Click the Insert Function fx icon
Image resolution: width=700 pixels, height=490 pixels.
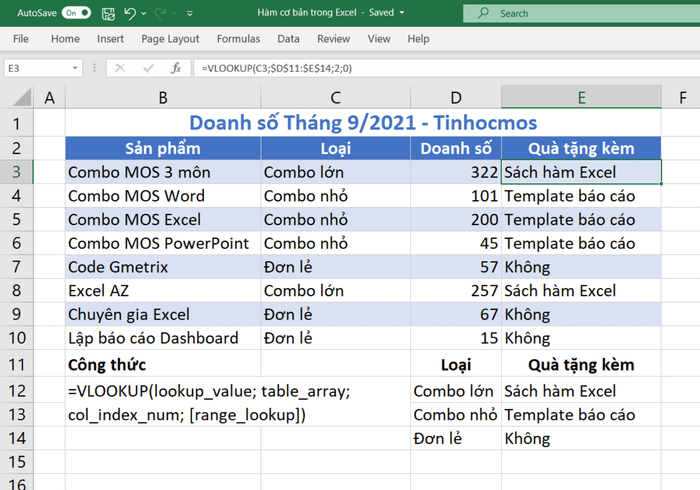pyautogui.click(x=176, y=68)
